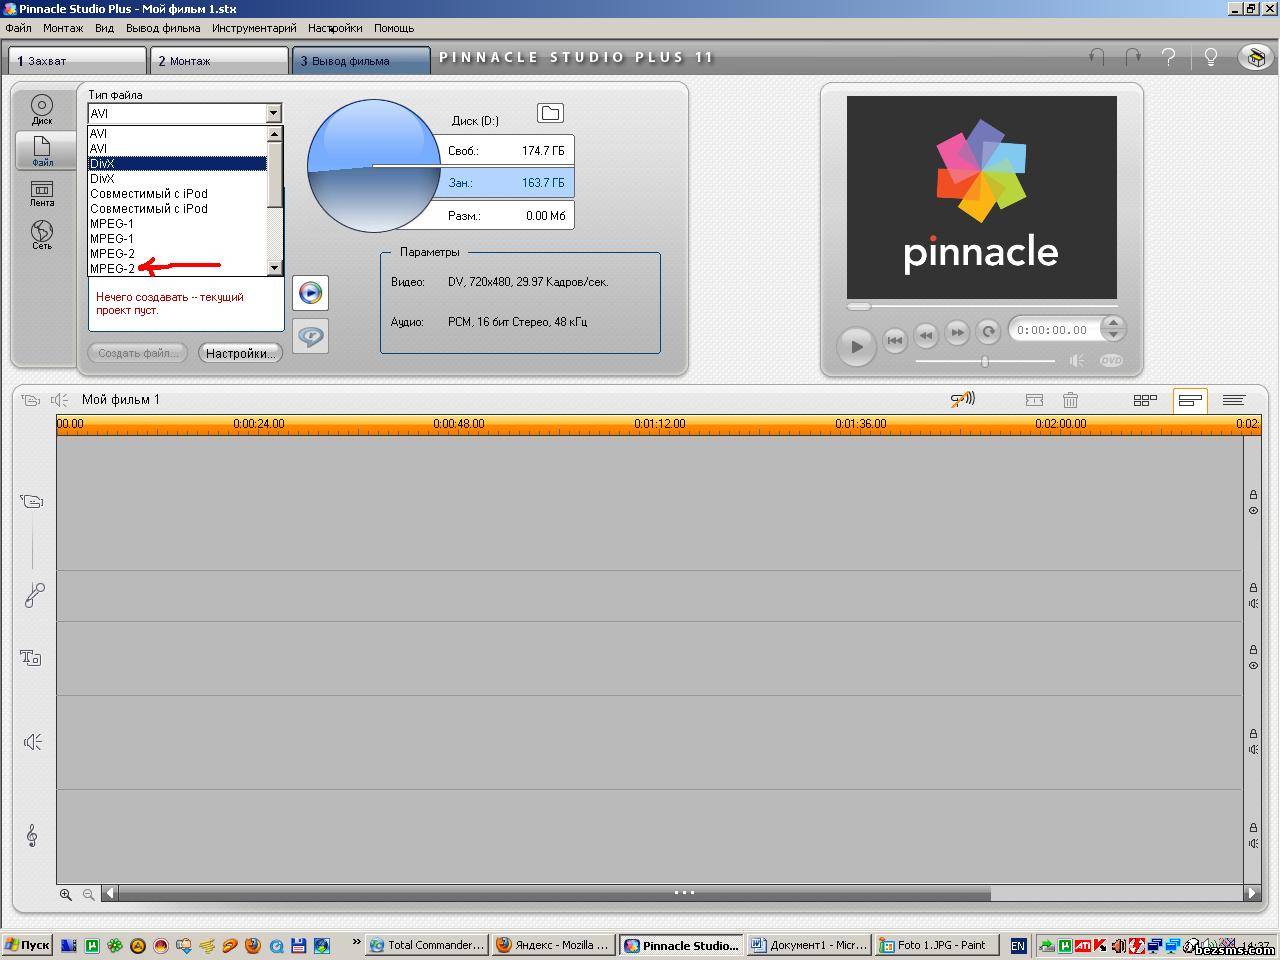Select the Disc output option in sidebar
The height and width of the screenshot is (960, 1280).
pyautogui.click(x=42, y=108)
